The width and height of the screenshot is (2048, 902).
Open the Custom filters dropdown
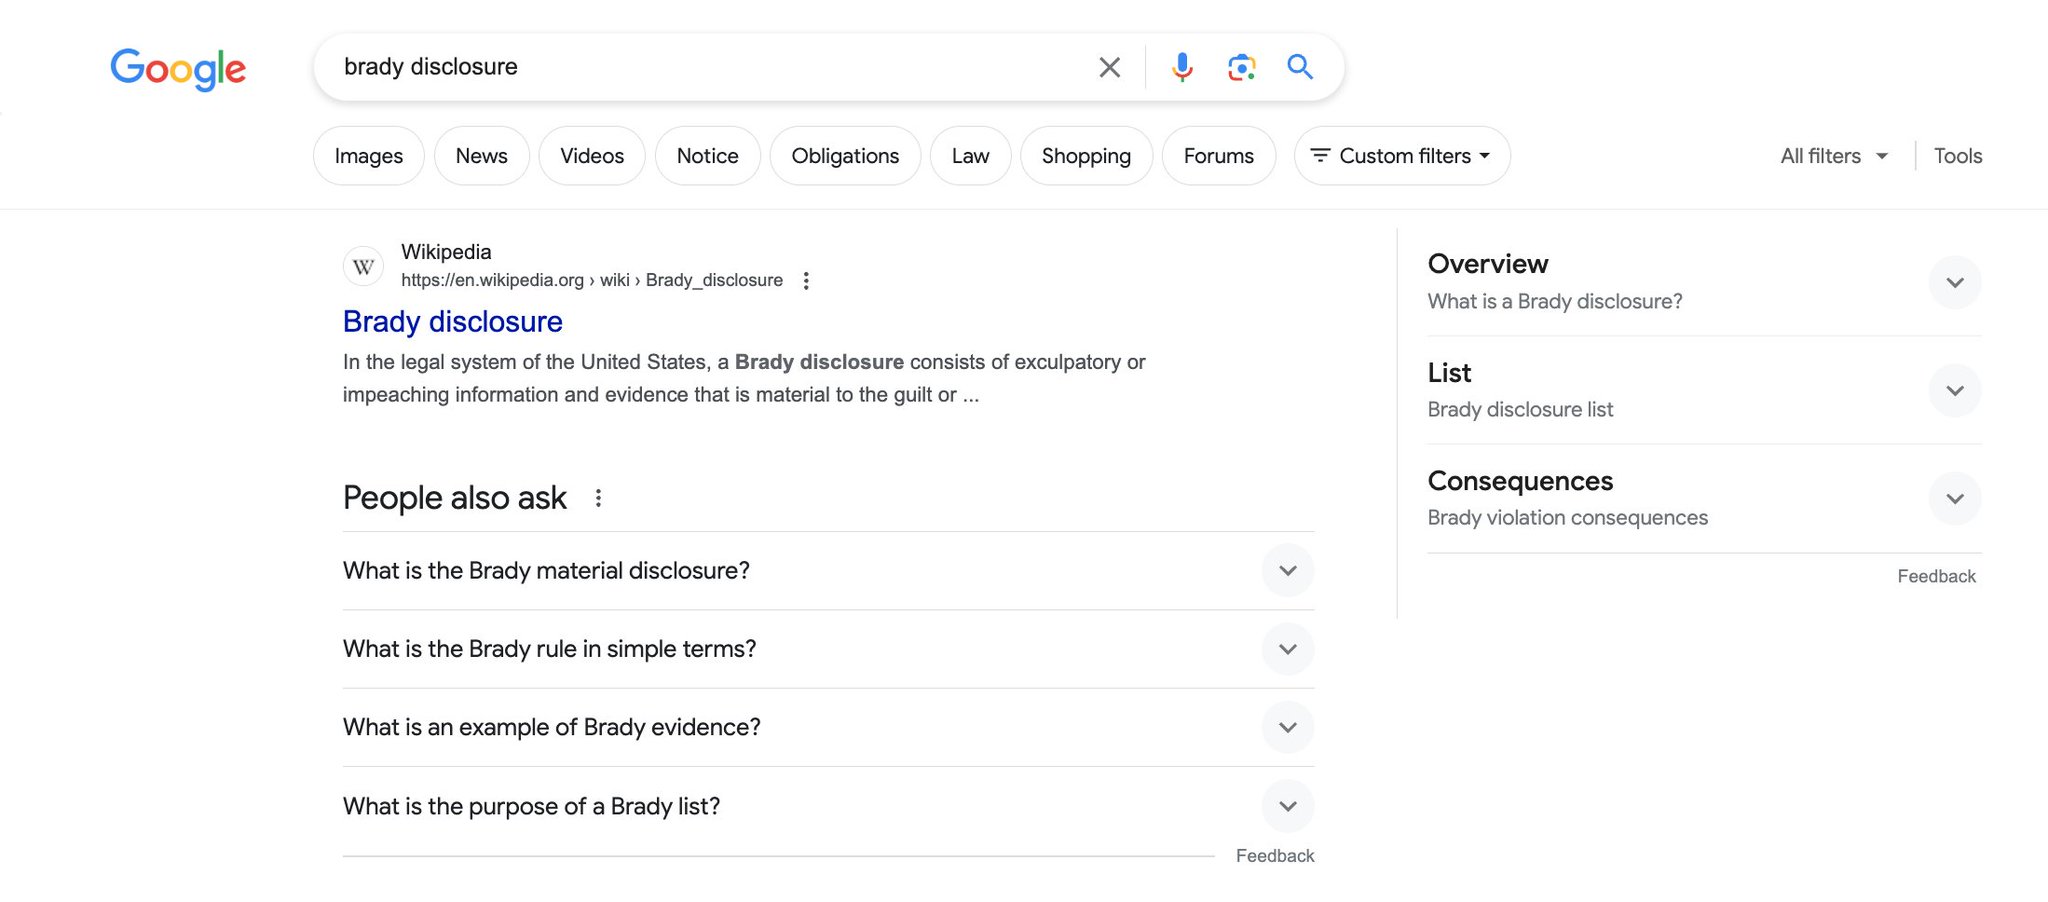[x=1402, y=156]
